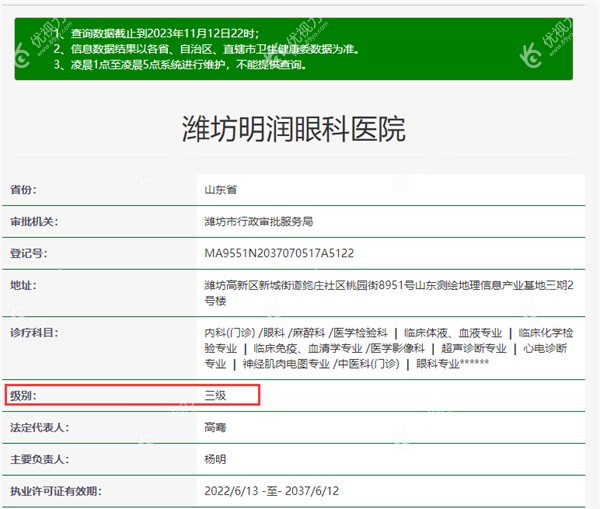This screenshot has width=600, height=509.
Task: Select the 级别 label
Action: 23,395
